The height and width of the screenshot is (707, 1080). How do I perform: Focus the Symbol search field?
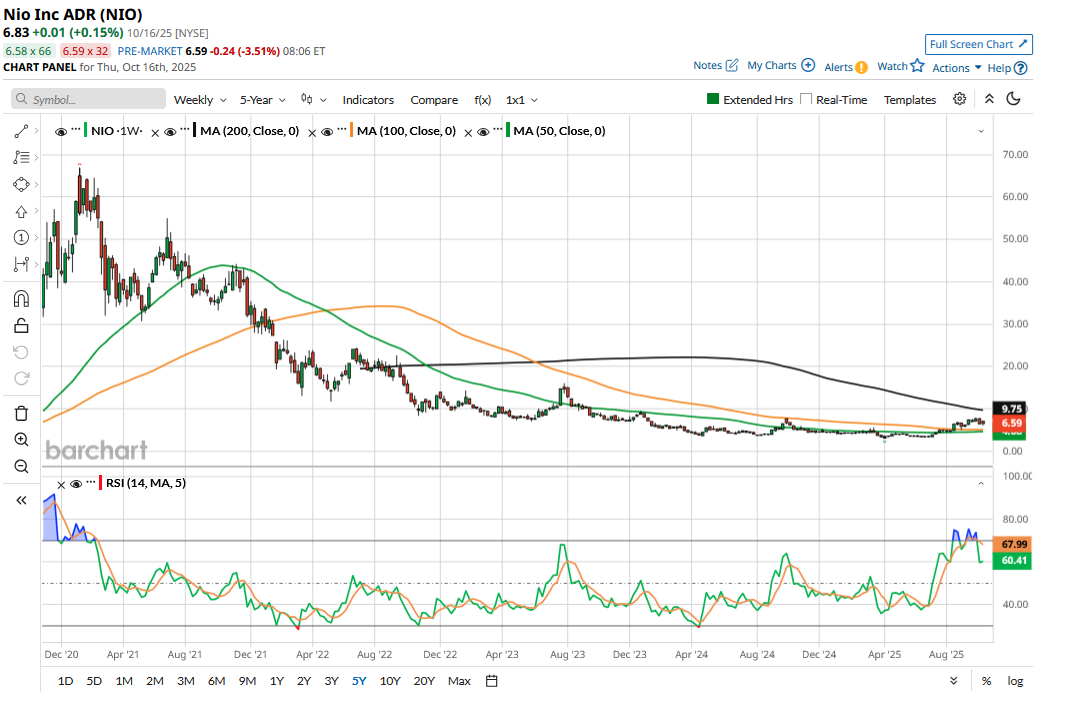pyautogui.click(x=88, y=99)
